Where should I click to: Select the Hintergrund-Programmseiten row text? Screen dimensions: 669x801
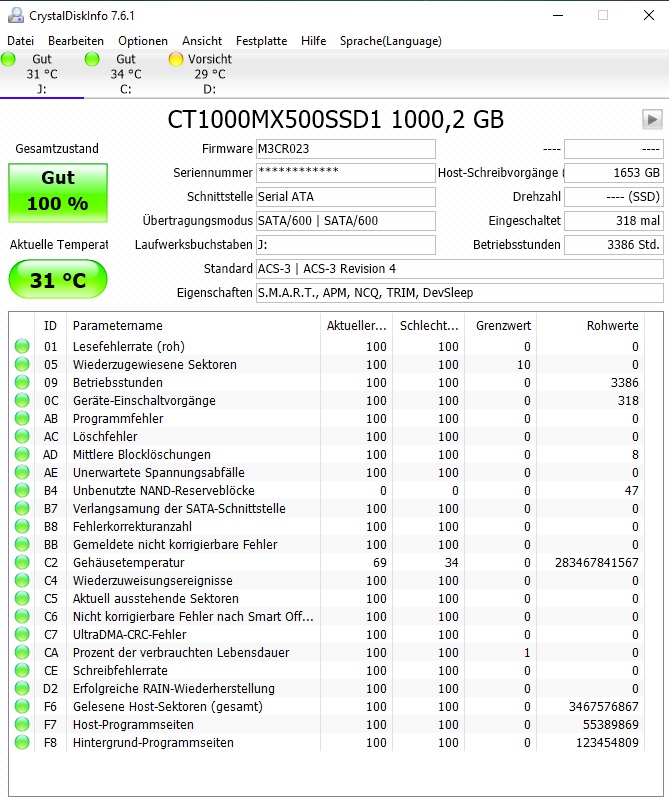153,742
